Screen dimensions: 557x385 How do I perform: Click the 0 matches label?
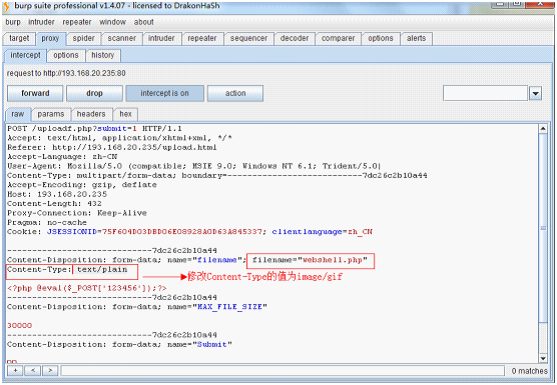pos(529,371)
